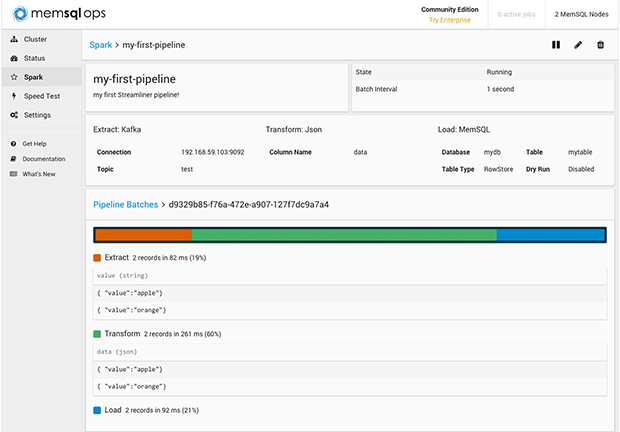Screen dimensions: 620x432
Task: Open Speed Test in the sidebar
Action: (x=42, y=96)
